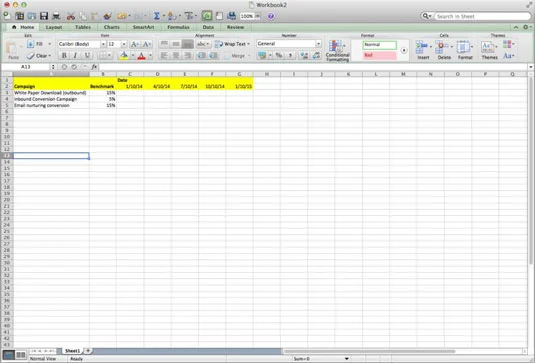This screenshot has width=535, height=363.
Task: Open the Themes gallery
Action: pyautogui.click(x=489, y=50)
